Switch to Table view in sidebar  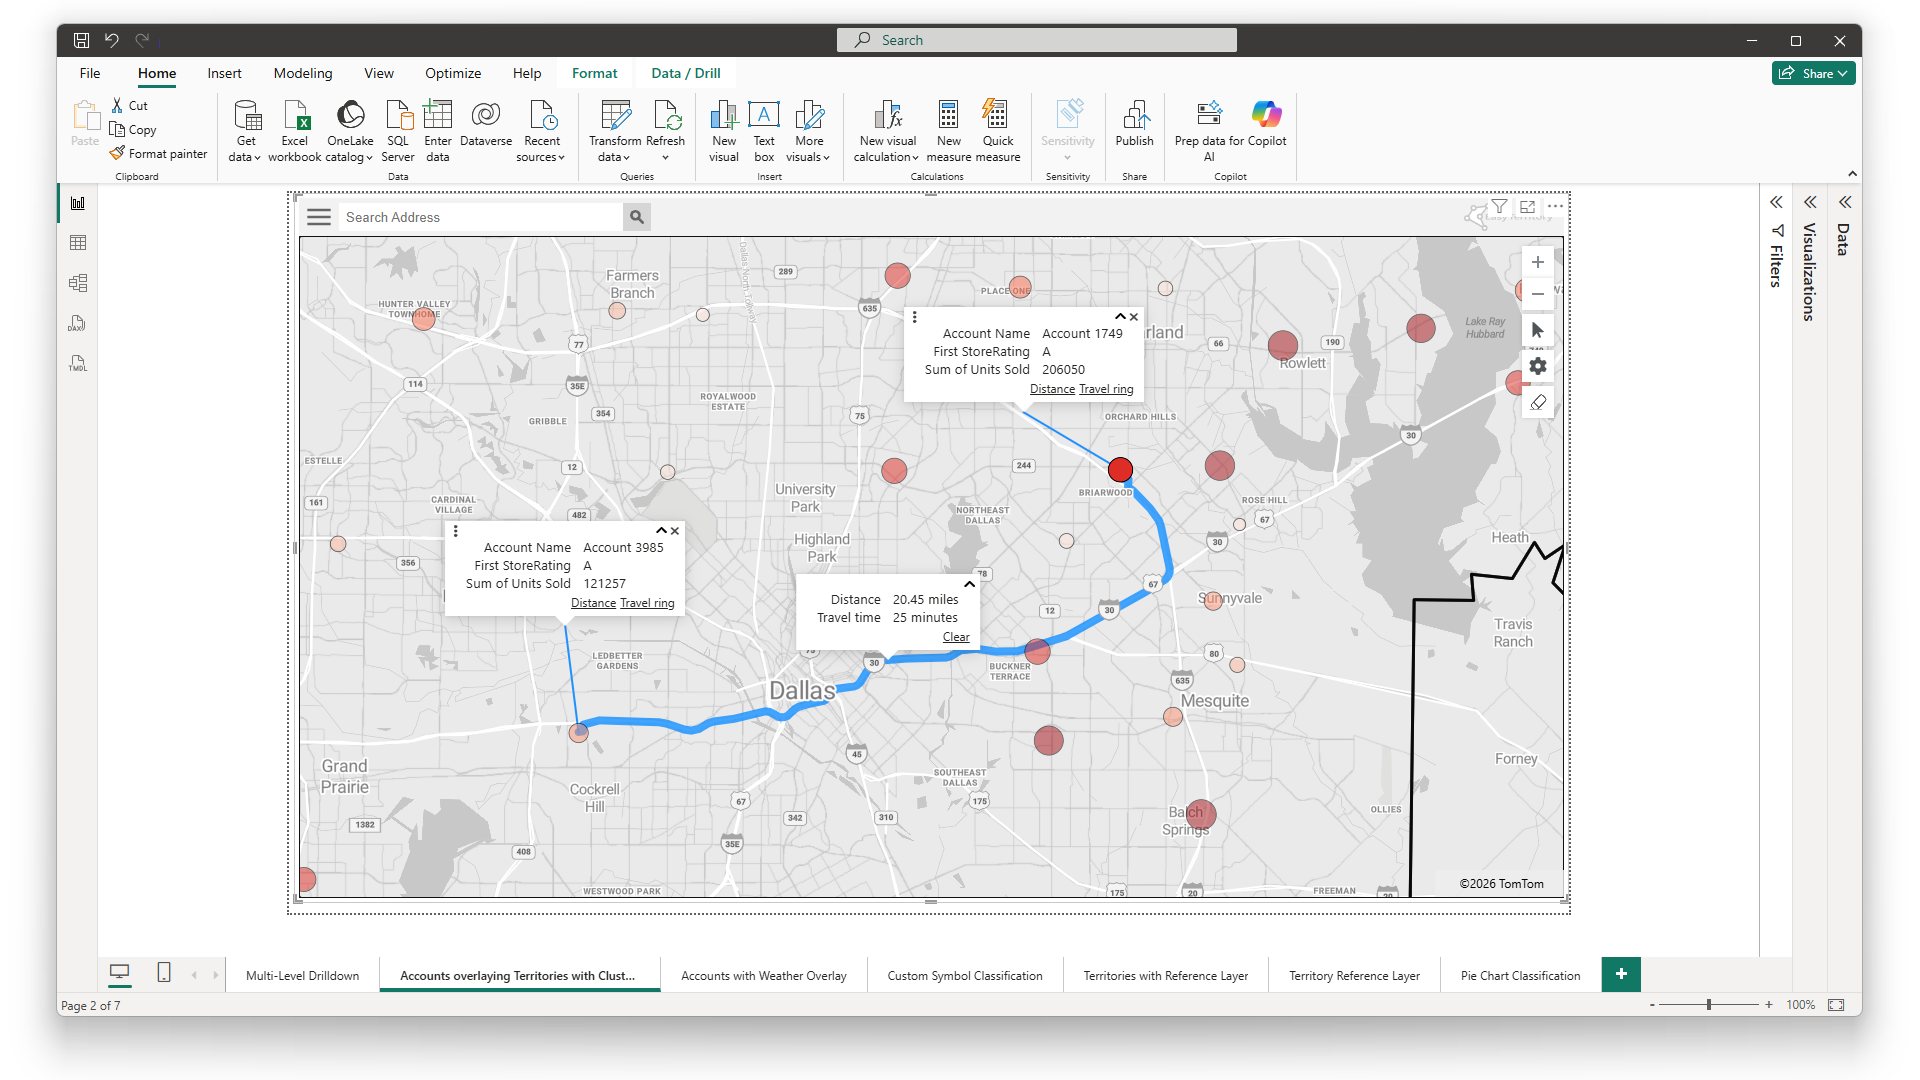pyautogui.click(x=78, y=243)
